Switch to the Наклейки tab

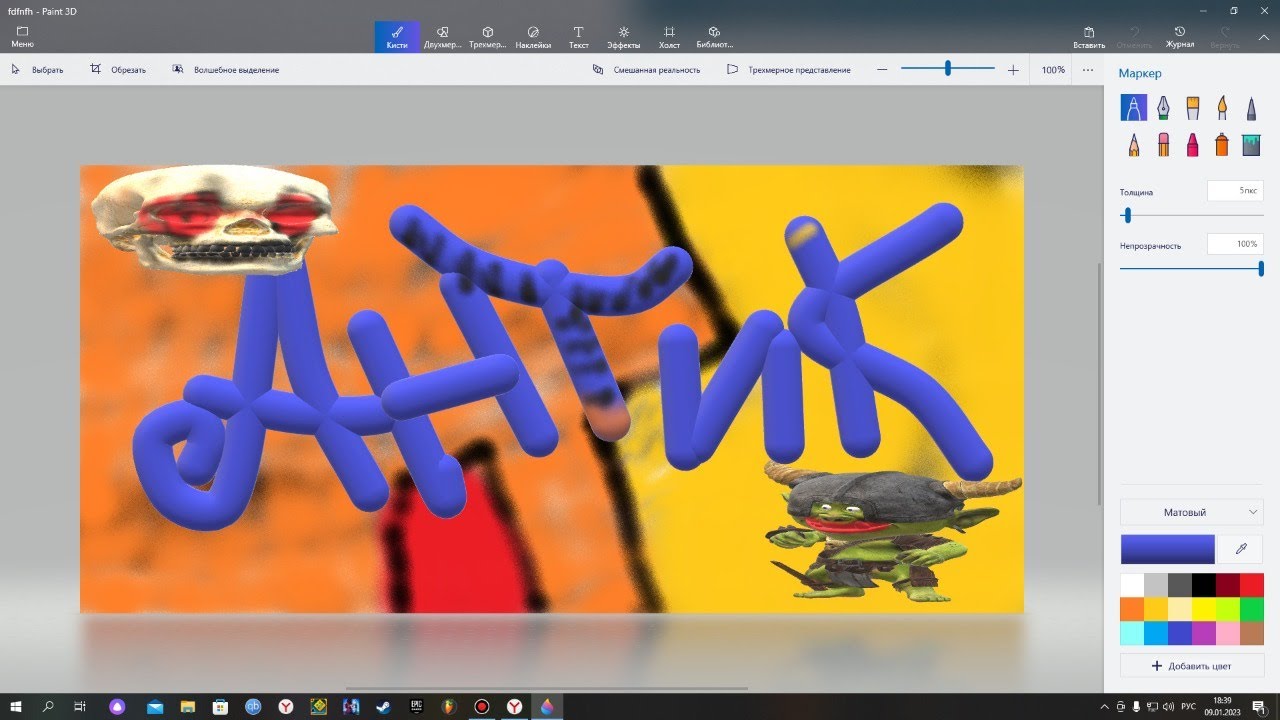point(533,37)
